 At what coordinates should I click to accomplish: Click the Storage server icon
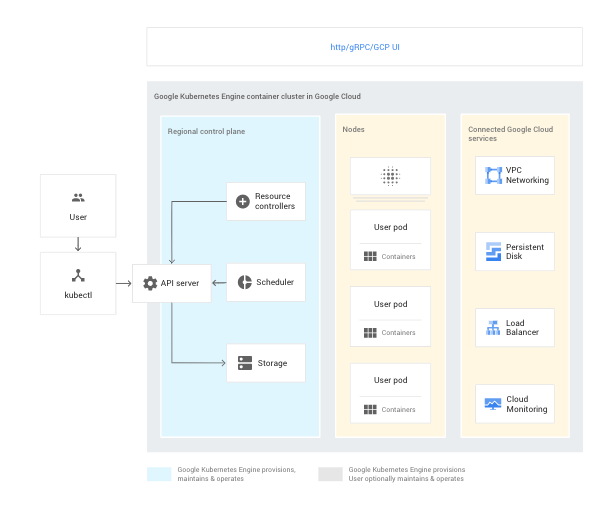coord(245,363)
